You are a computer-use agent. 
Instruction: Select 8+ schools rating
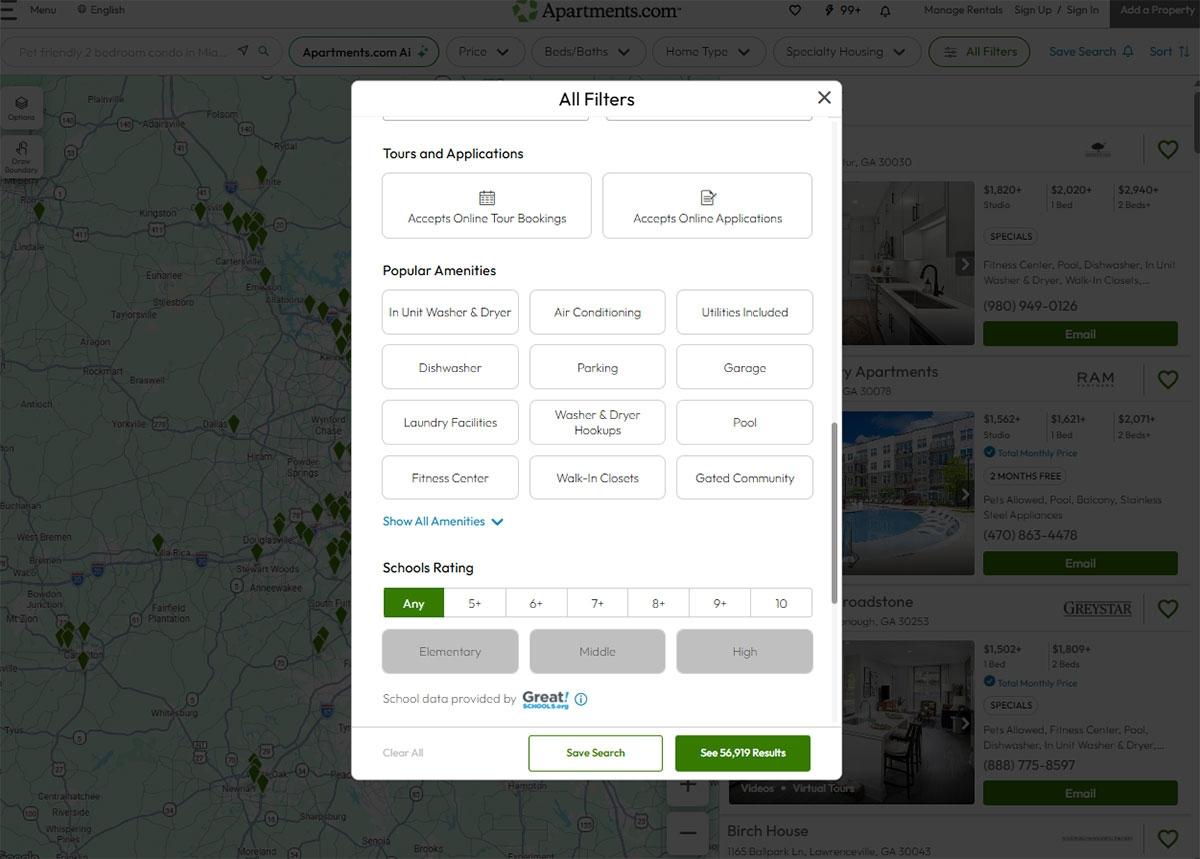pos(658,603)
